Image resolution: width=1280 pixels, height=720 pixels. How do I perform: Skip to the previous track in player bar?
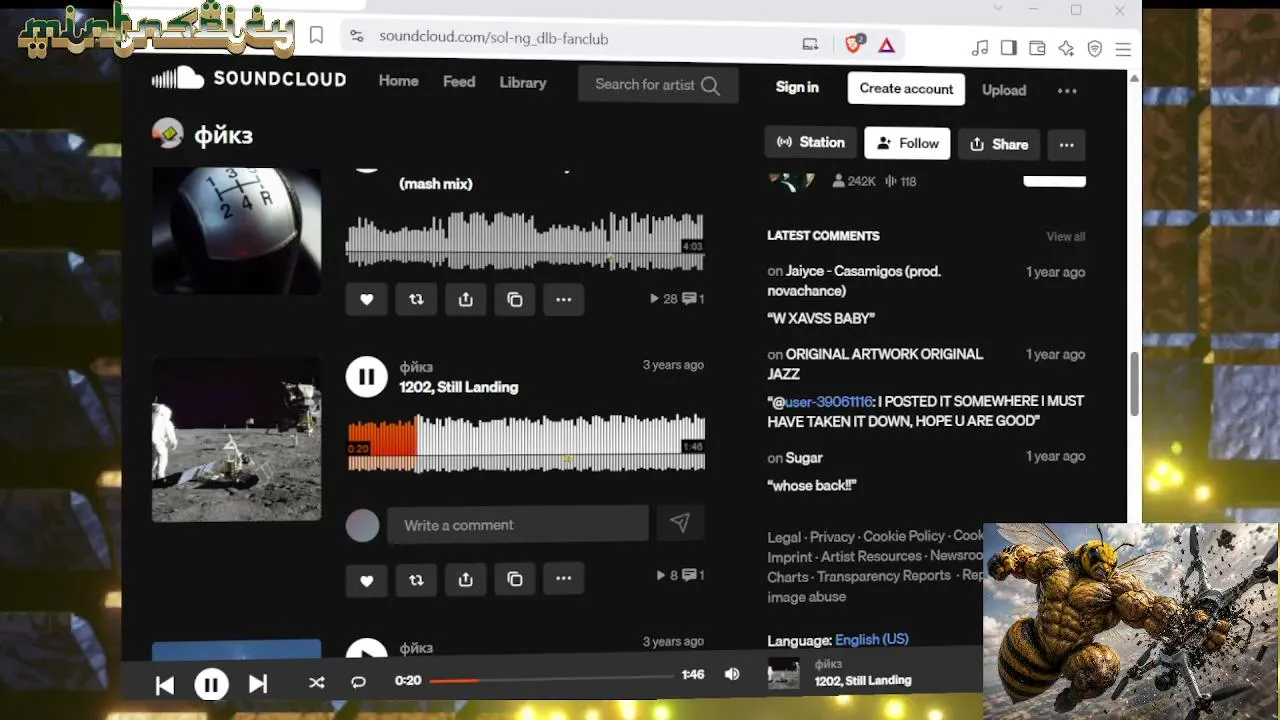[x=165, y=684]
